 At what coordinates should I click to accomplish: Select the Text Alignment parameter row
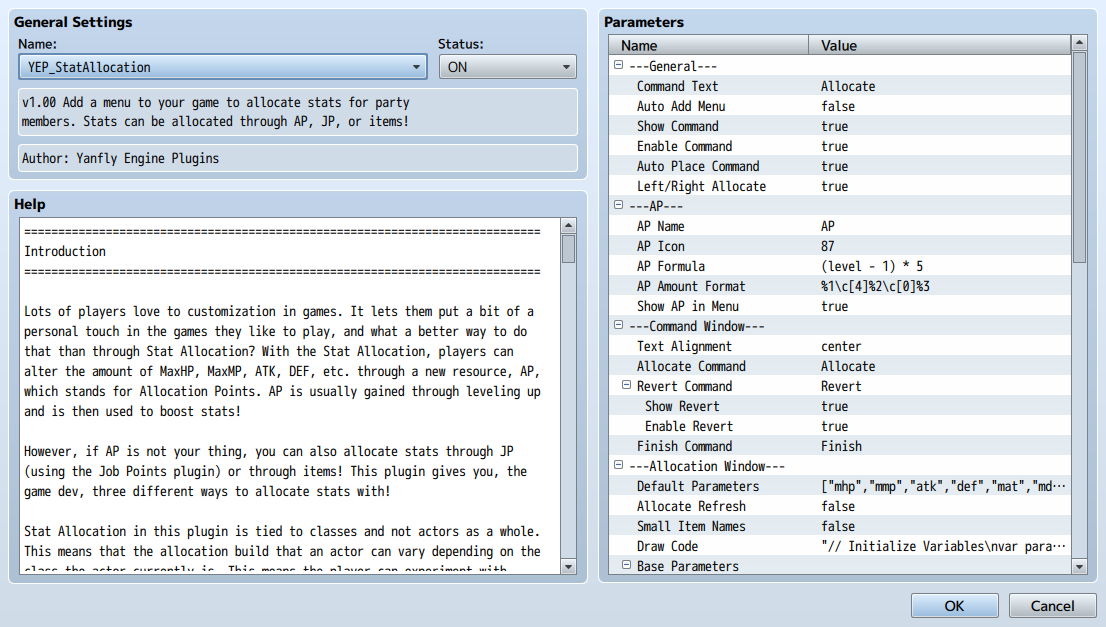(x=840, y=346)
